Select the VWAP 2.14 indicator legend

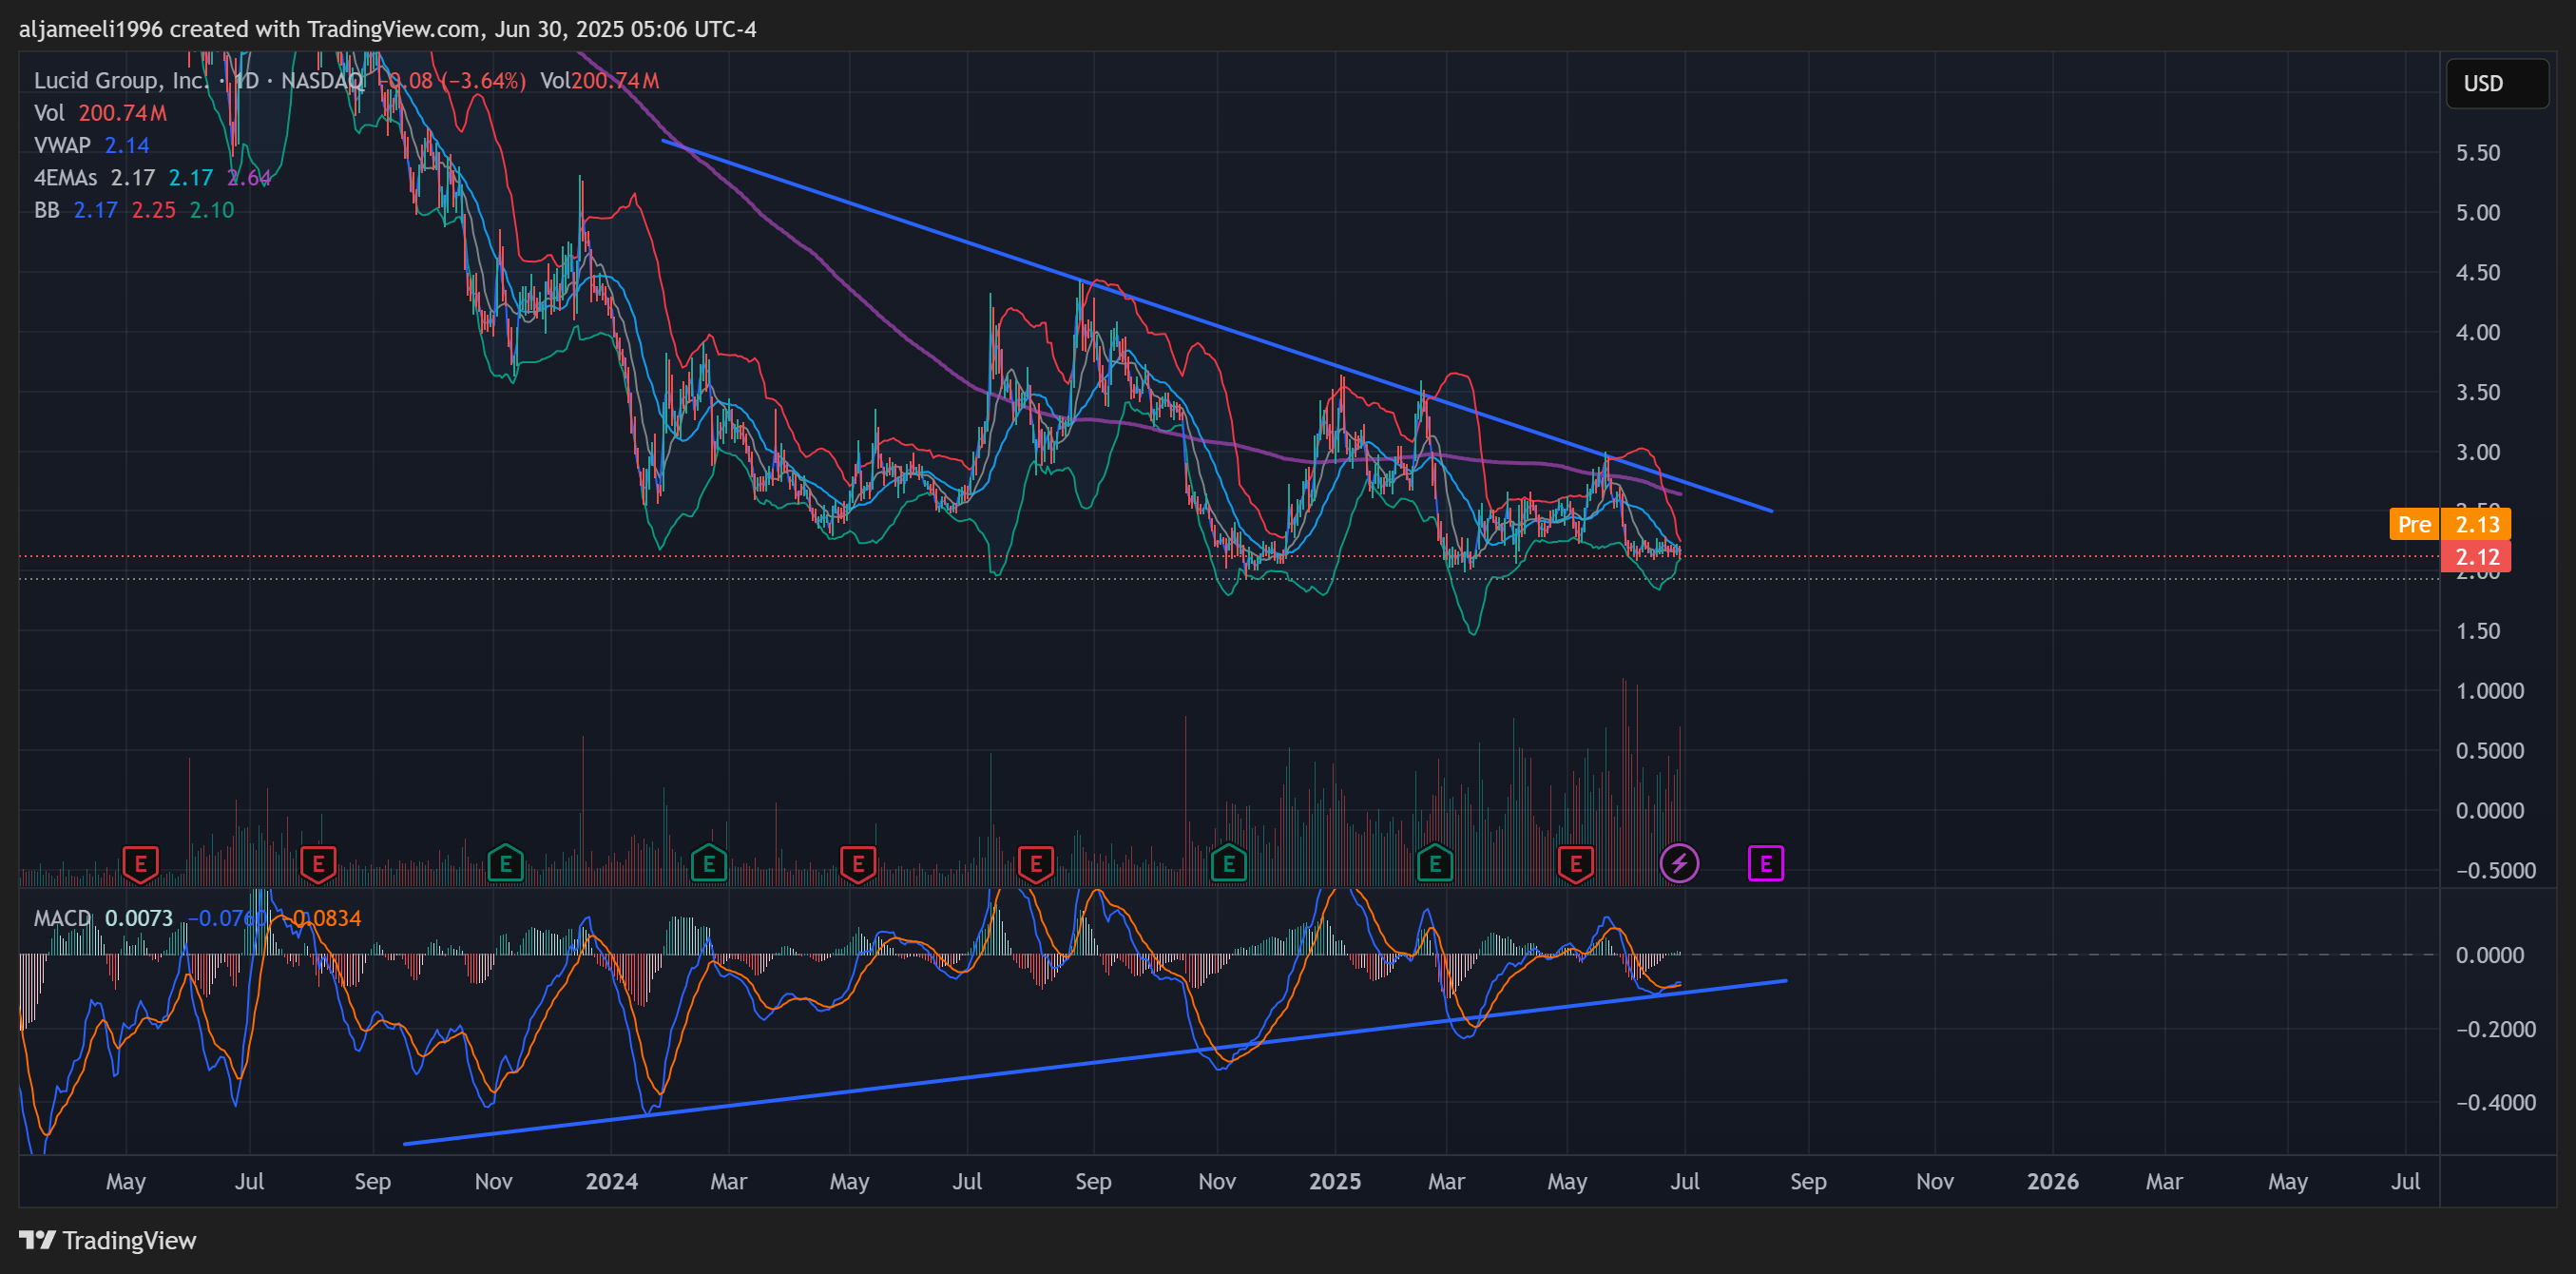[x=91, y=145]
